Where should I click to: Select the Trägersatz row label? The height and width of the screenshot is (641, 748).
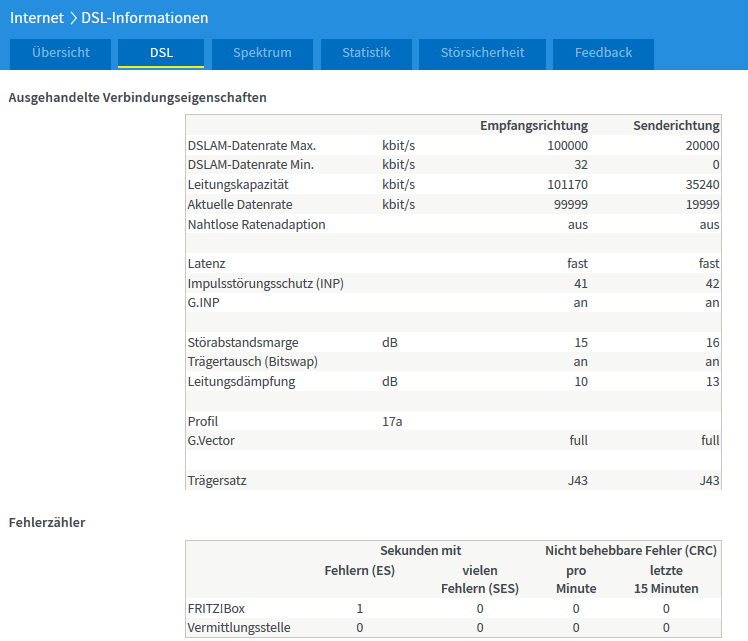[217, 480]
